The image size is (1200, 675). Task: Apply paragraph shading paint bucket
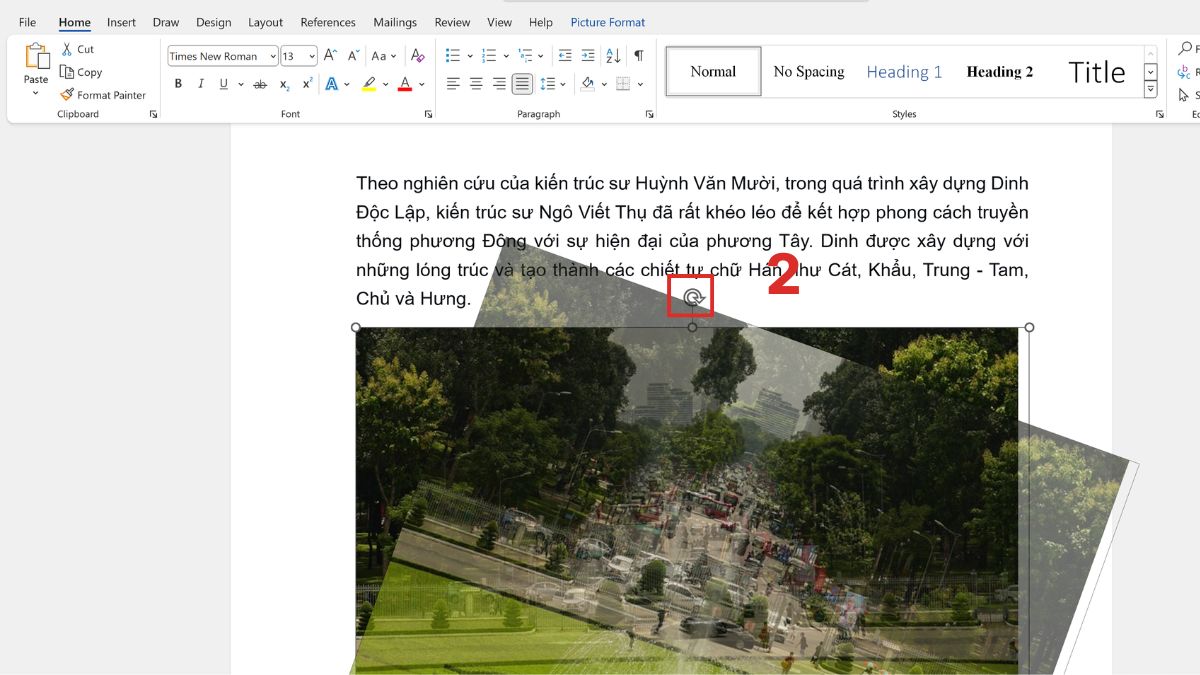click(x=587, y=84)
